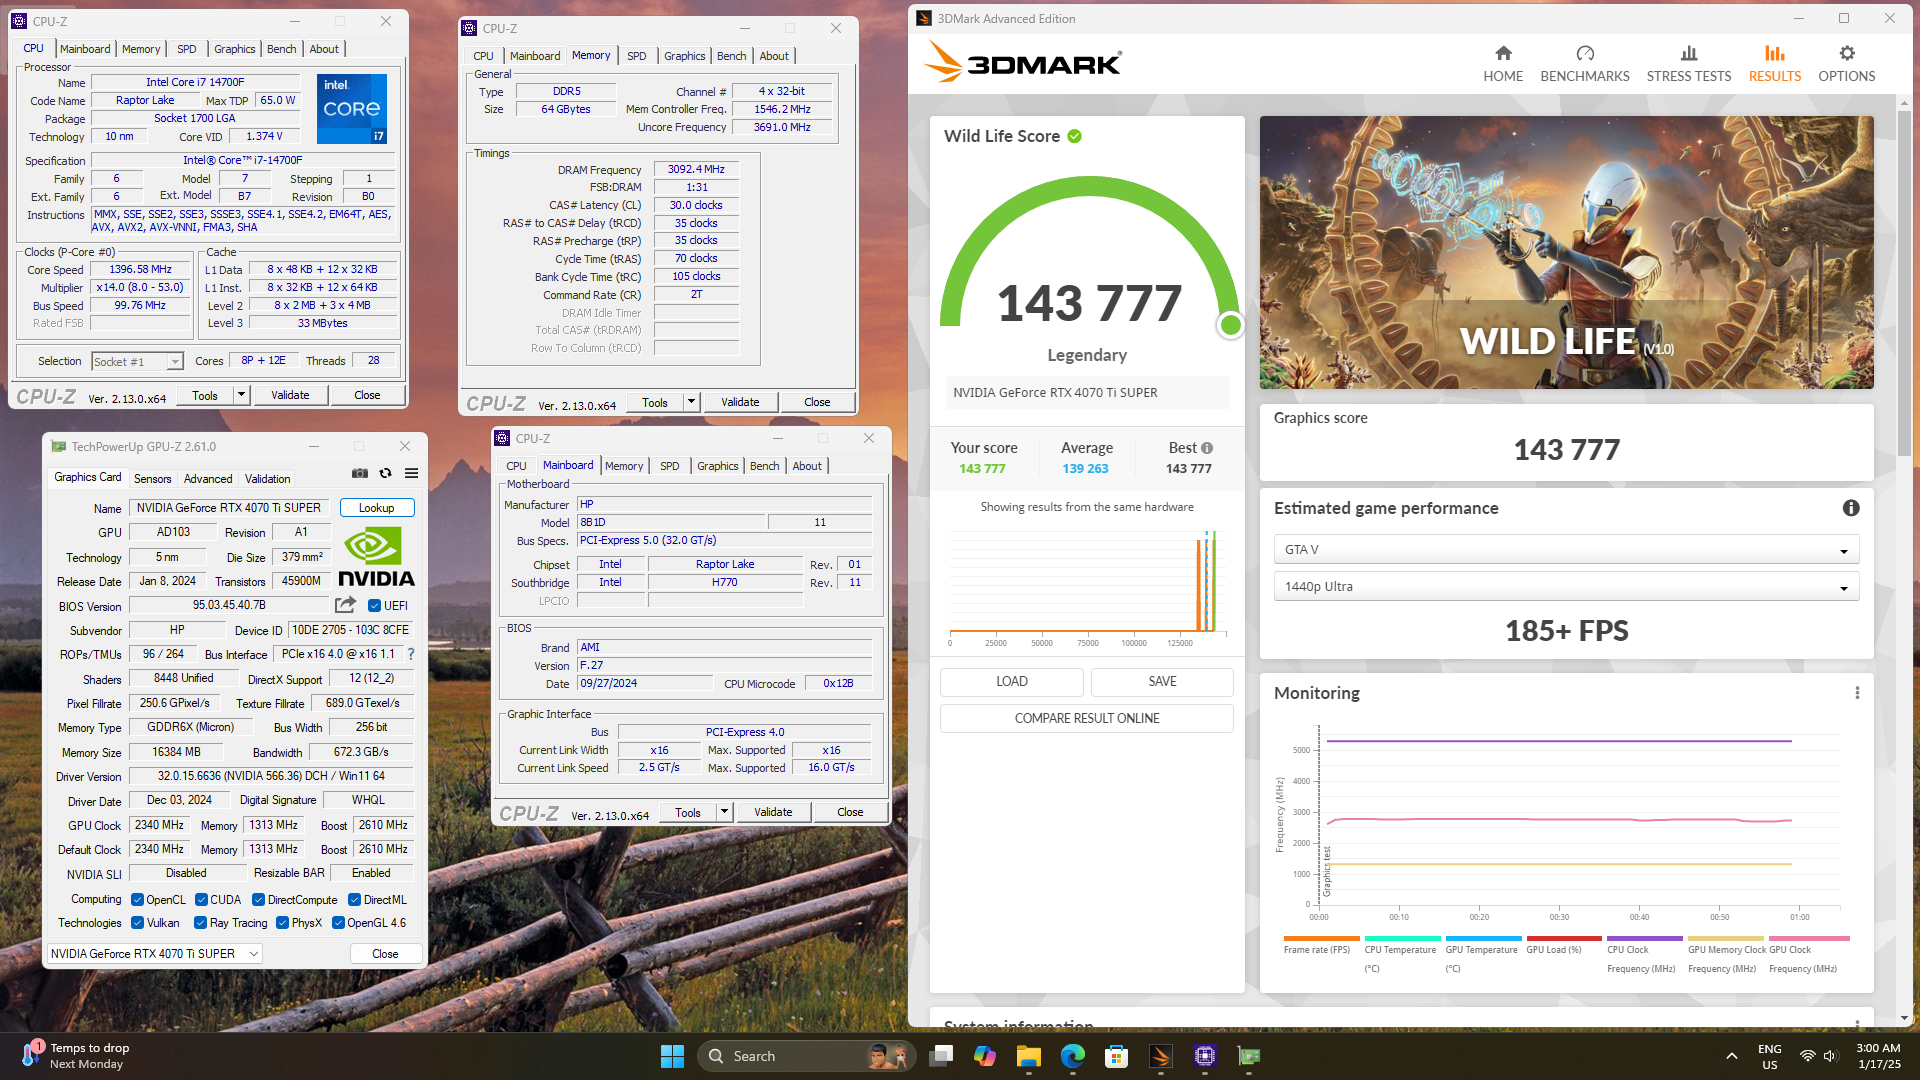Show hidden system tray icons
This screenshot has height=1080, width=1920.
tap(1731, 1056)
